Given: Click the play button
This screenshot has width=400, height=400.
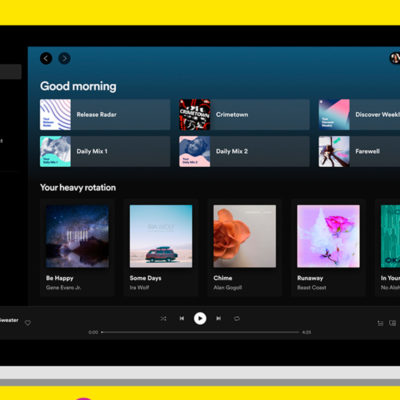Looking at the screenshot, I should (200, 318).
